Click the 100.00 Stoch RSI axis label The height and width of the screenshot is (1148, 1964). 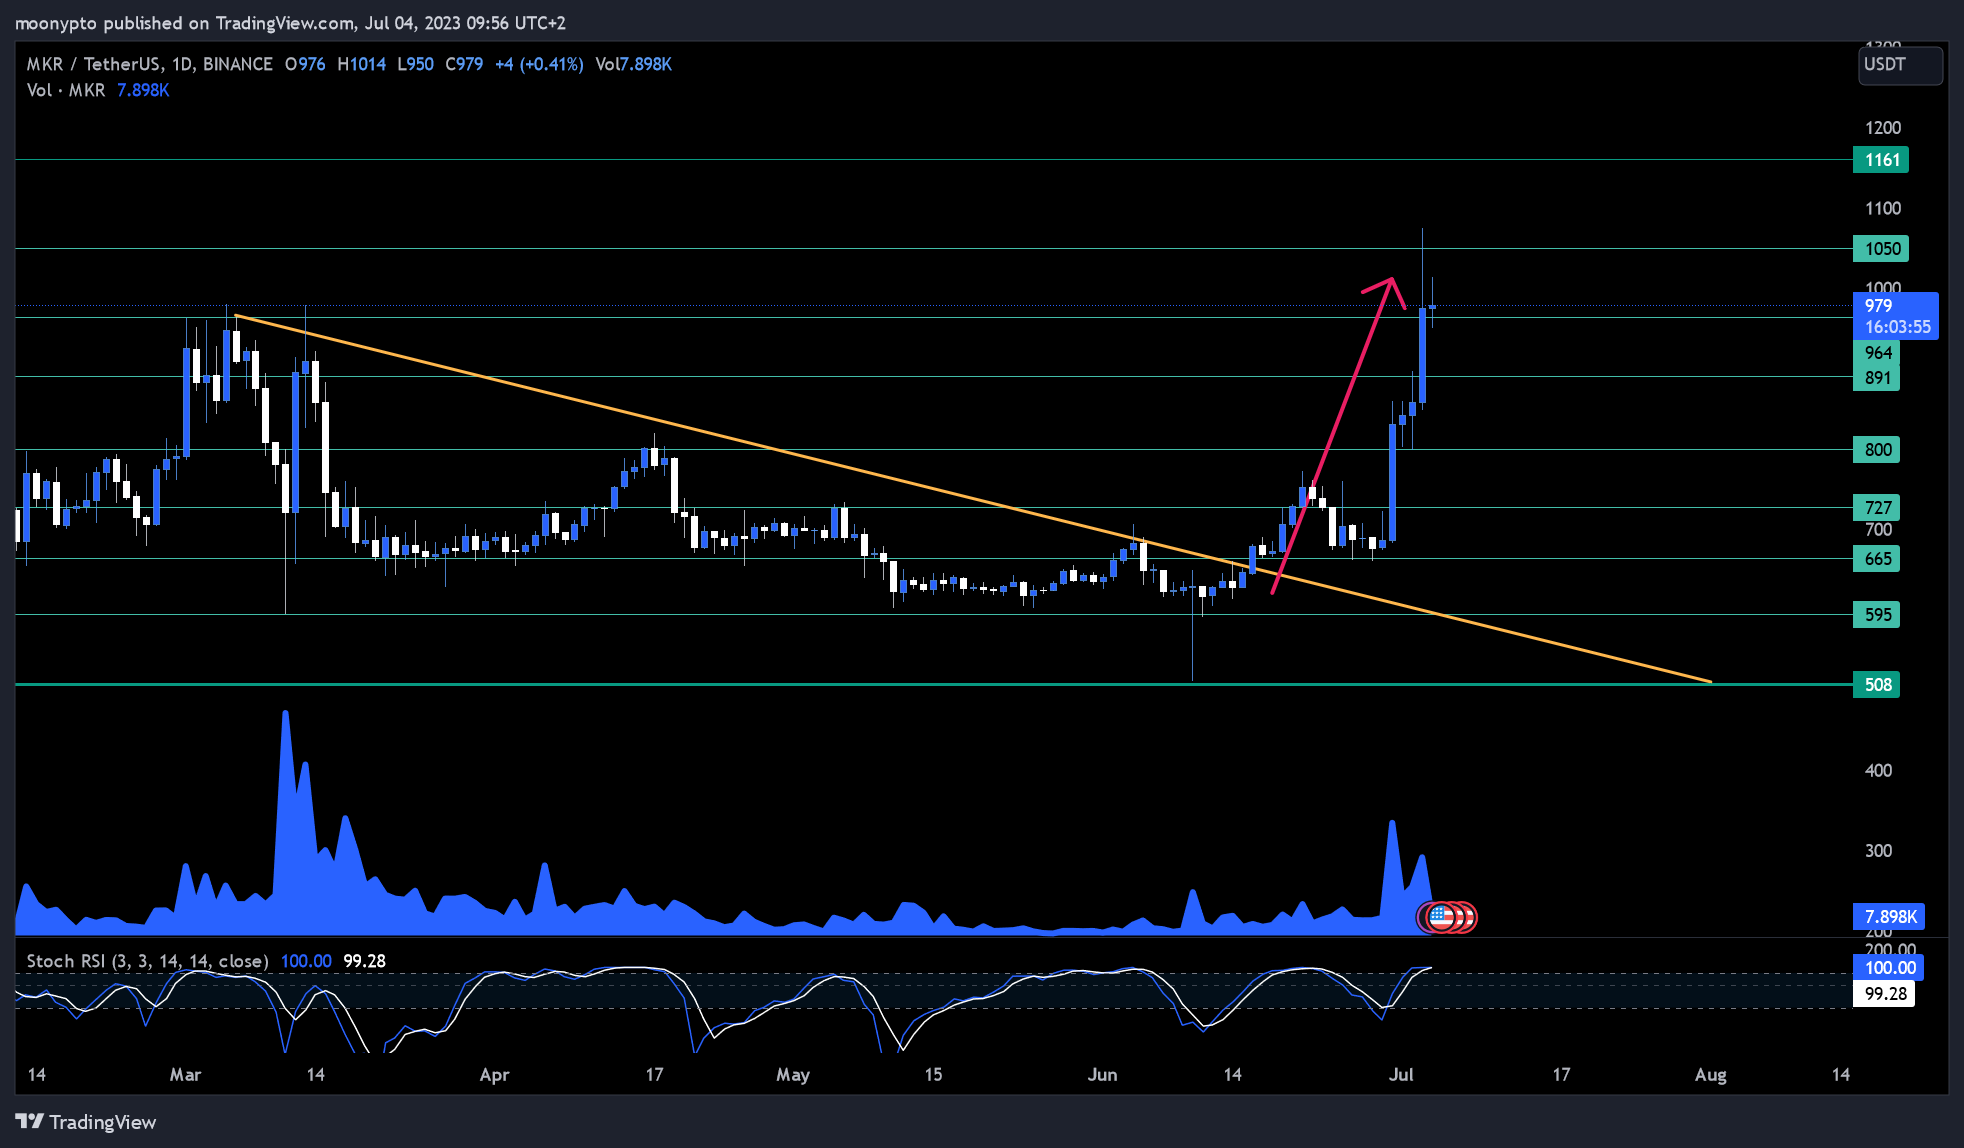coord(1889,968)
